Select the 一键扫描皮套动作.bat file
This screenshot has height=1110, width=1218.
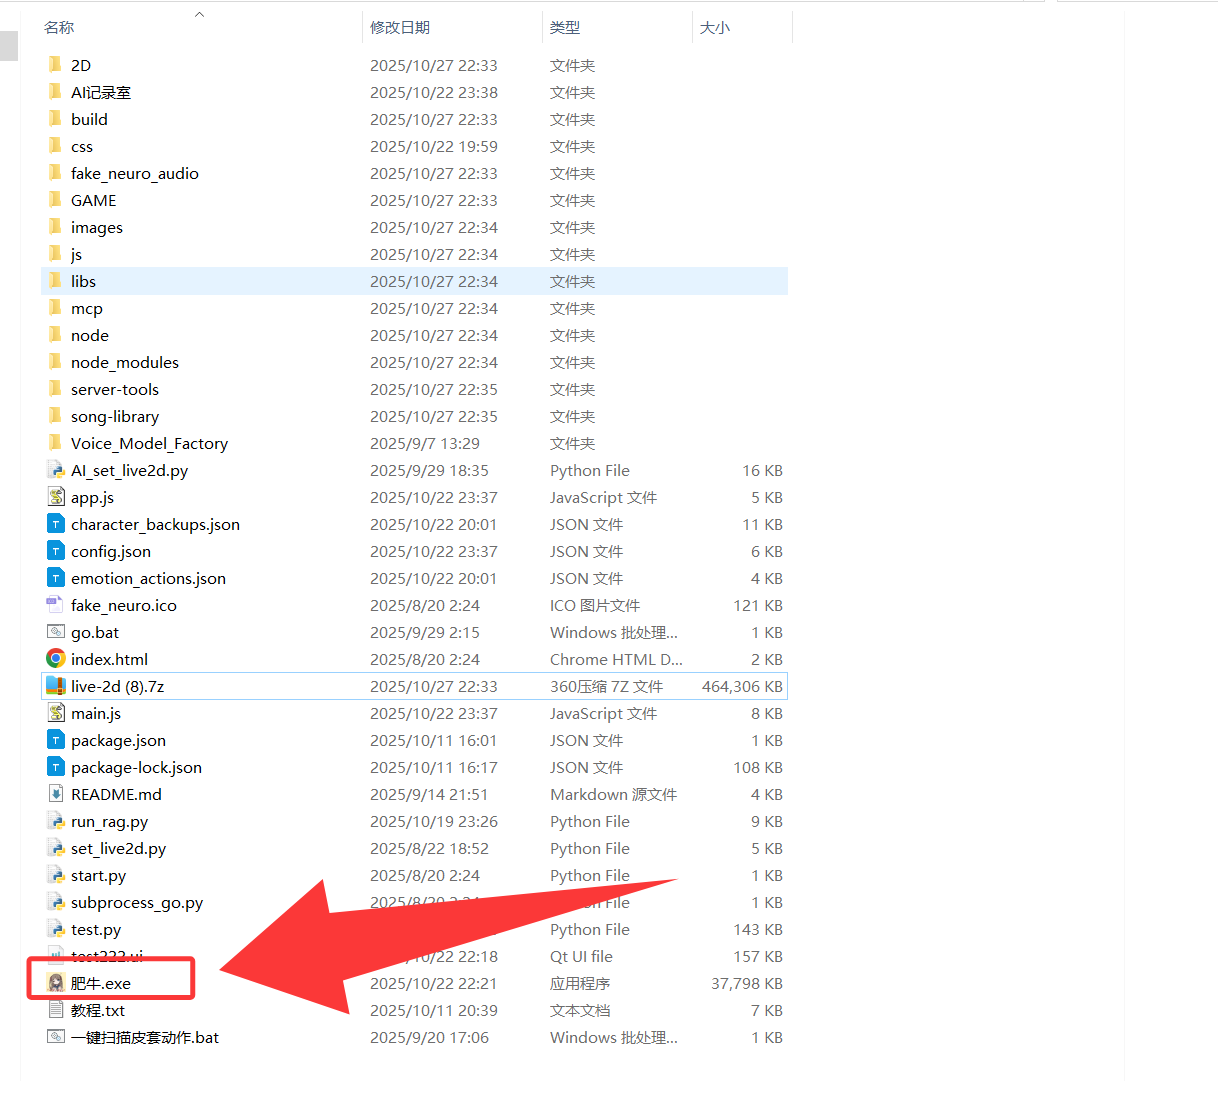coord(145,1037)
